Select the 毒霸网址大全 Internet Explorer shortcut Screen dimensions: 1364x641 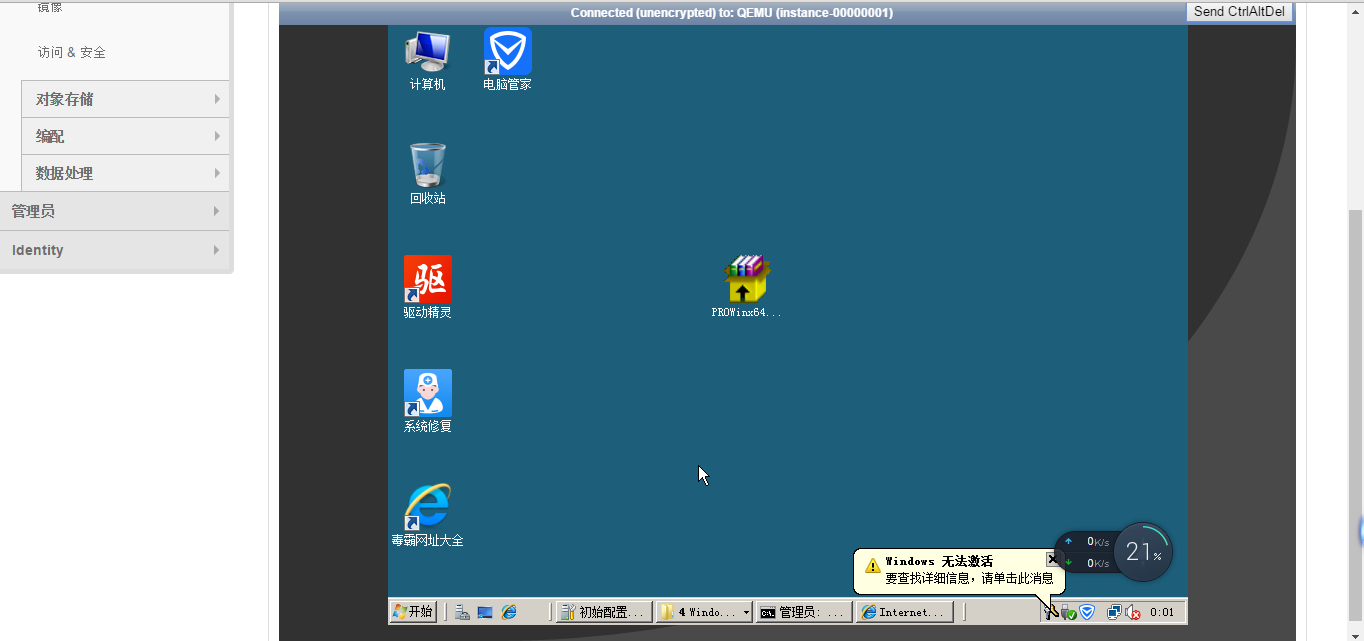[x=427, y=516]
